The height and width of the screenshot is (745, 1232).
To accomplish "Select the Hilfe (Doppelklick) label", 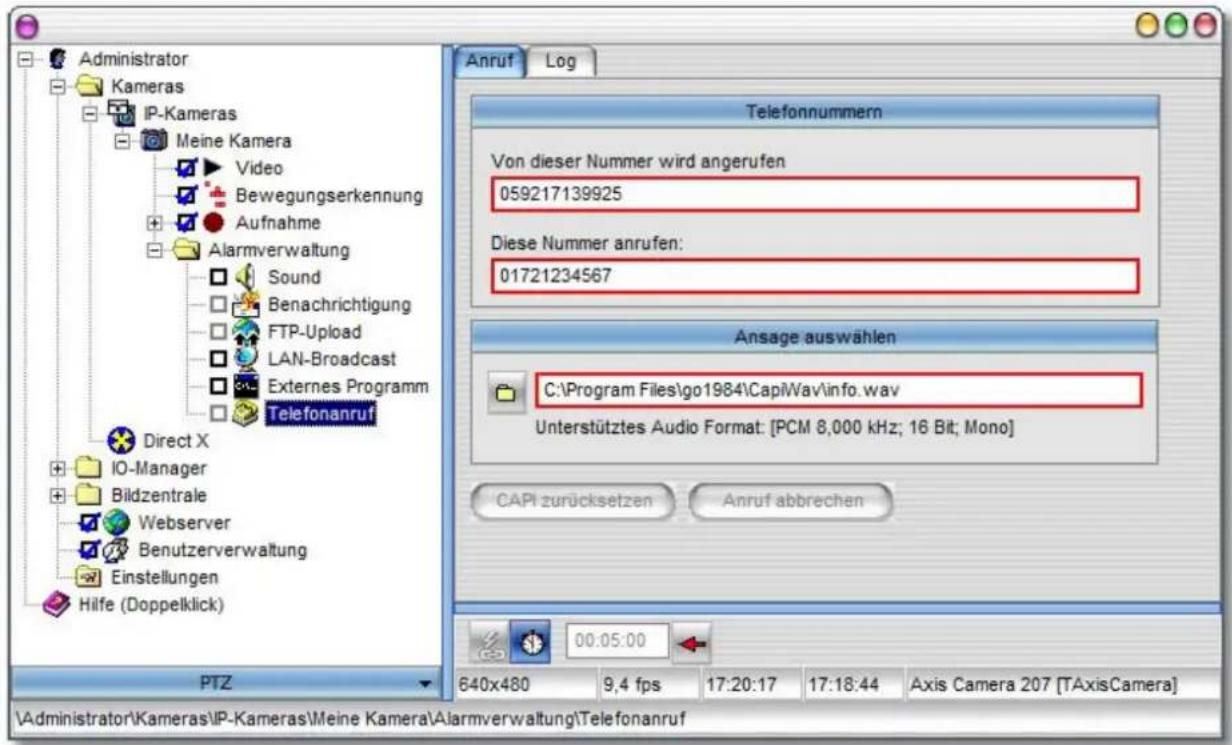I will 153,604.
